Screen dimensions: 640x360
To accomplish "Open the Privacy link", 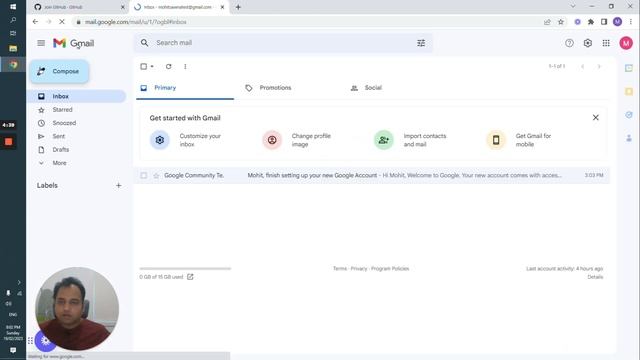I will coord(359,269).
